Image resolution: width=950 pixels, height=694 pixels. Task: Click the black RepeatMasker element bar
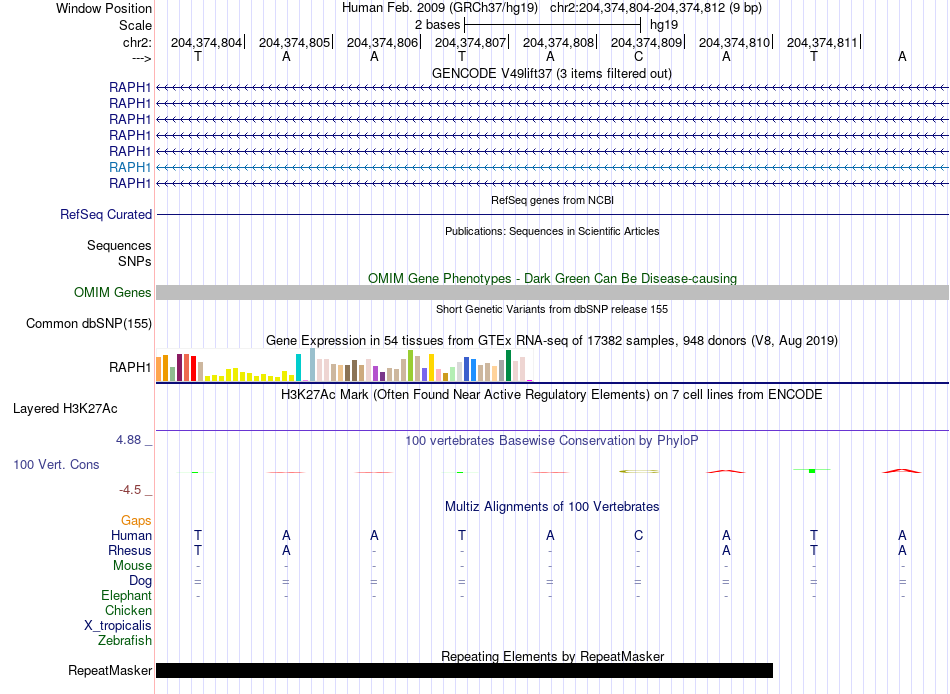(x=464, y=670)
